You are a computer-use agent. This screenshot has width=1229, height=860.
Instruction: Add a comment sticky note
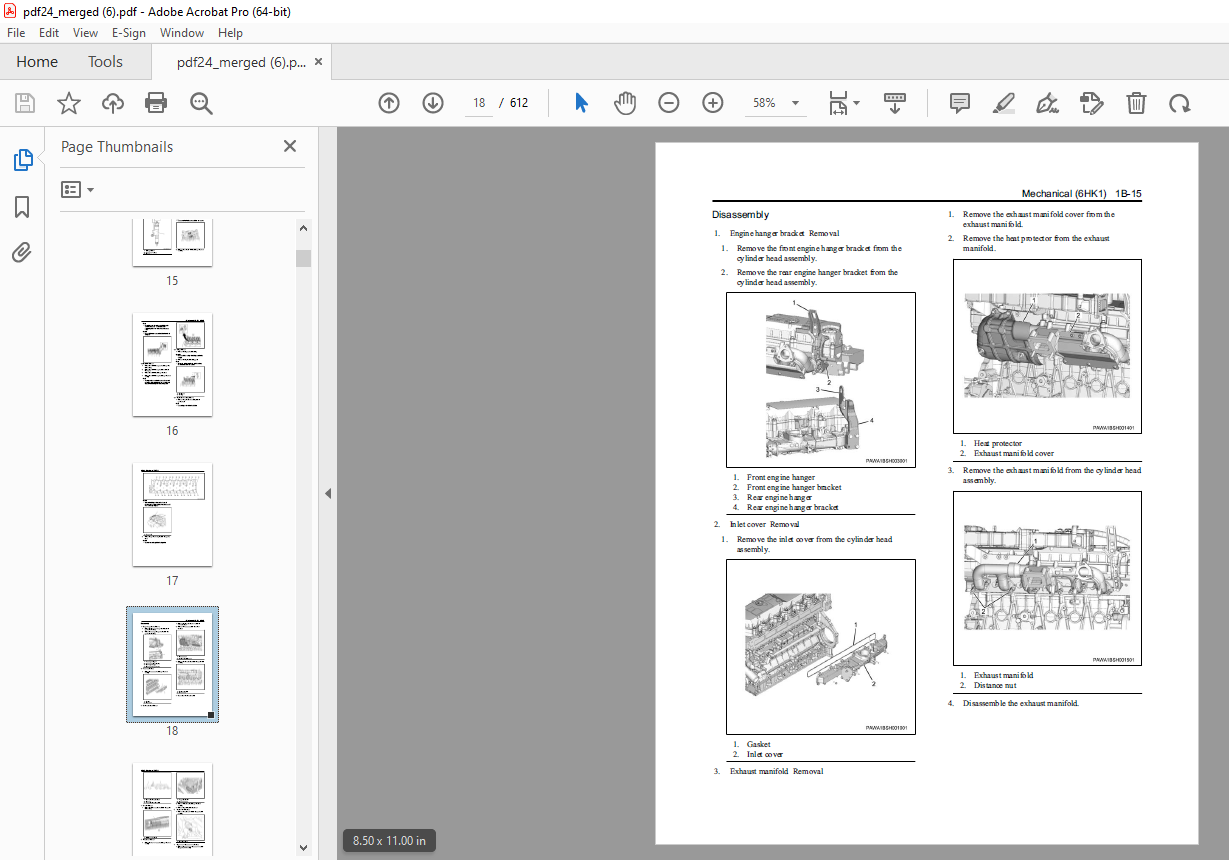(959, 103)
